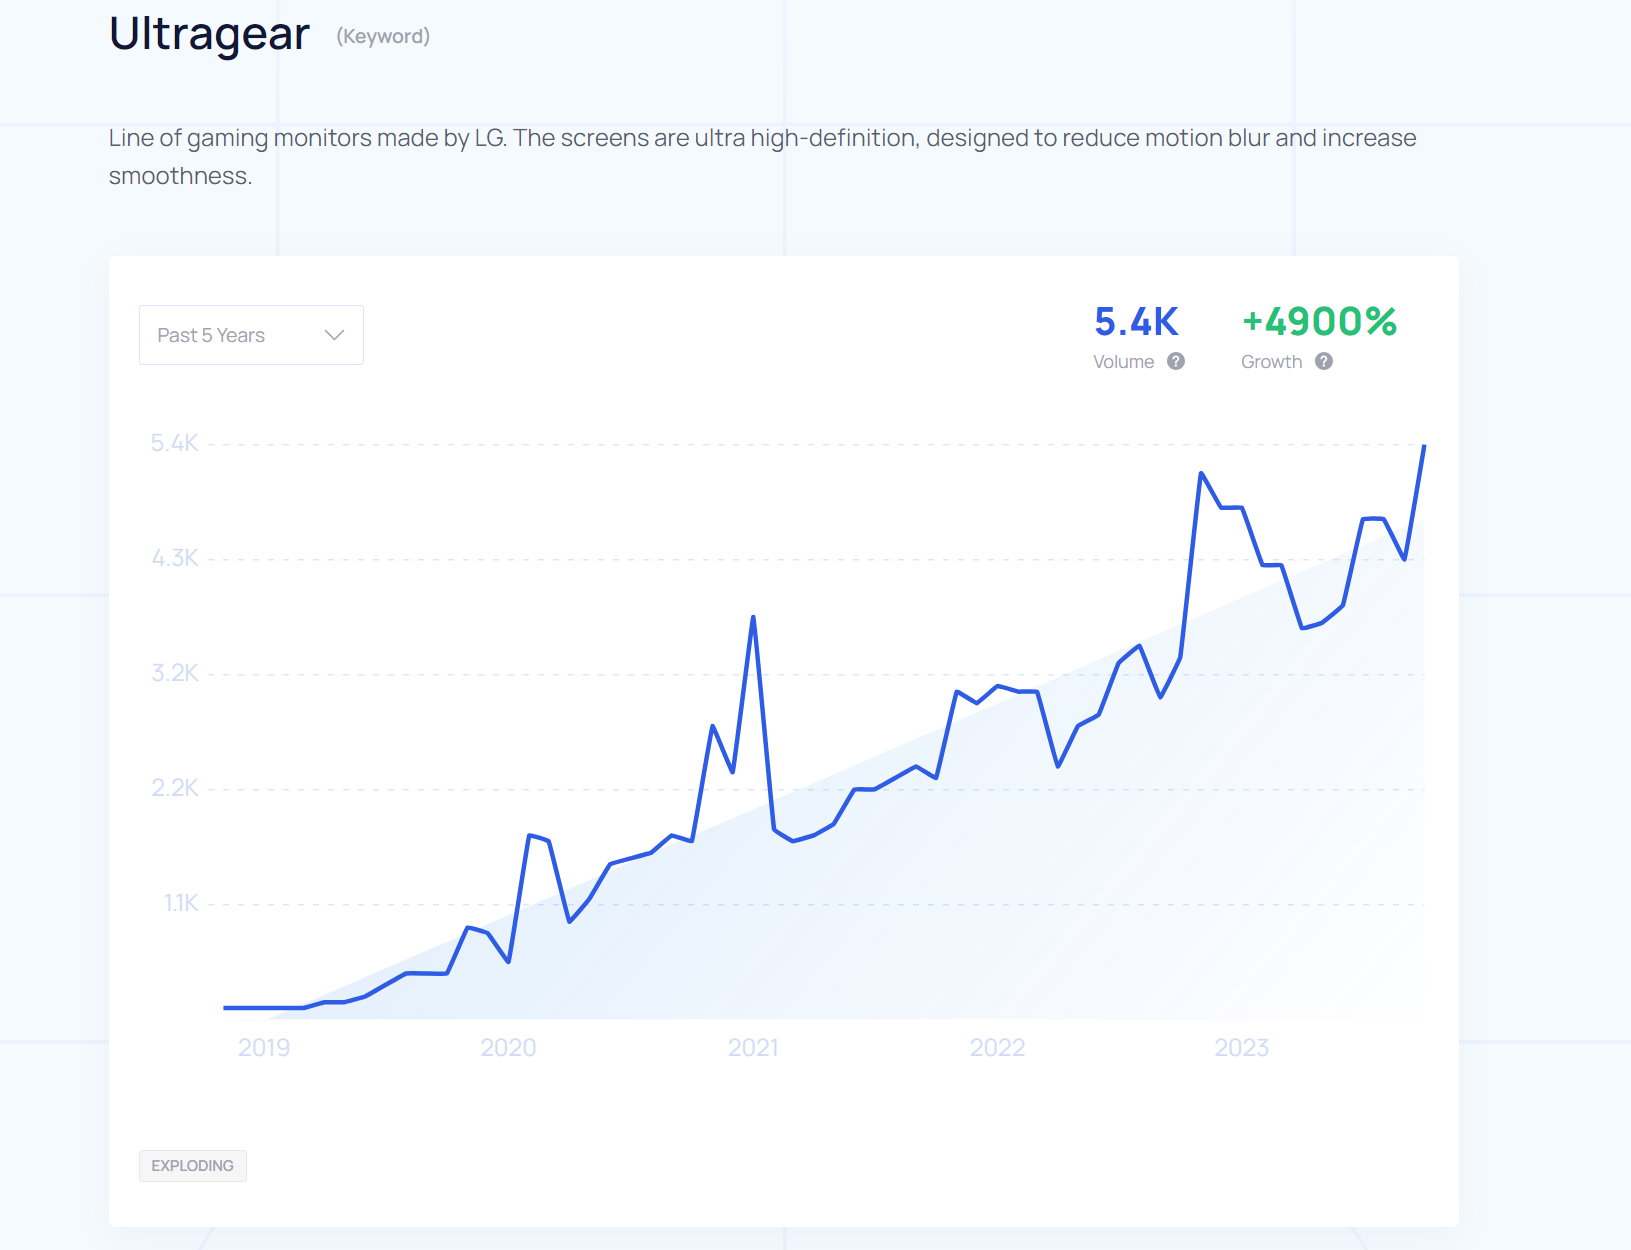The image size is (1631, 1250).
Task: Click the 1.1K y-axis label
Action: click(x=181, y=903)
